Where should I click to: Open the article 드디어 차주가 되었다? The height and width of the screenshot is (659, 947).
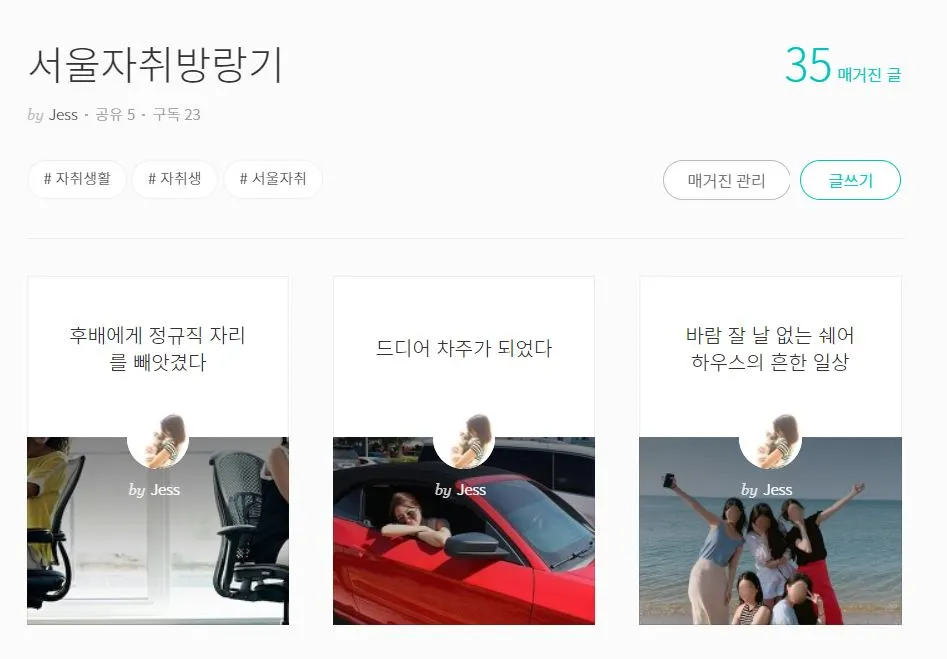point(464,349)
